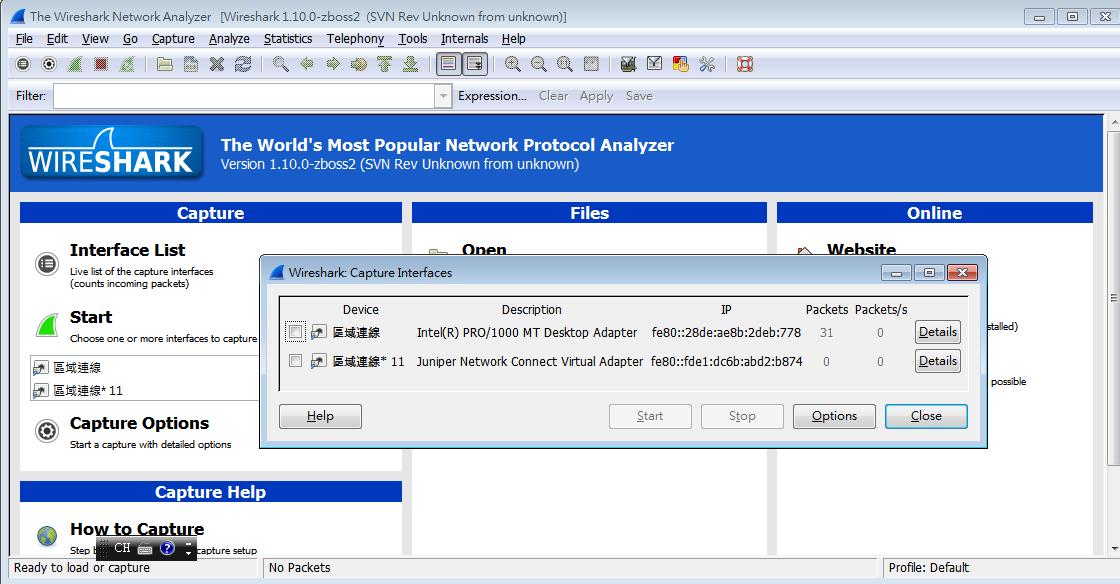The width and height of the screenshot is (1120, 584).
Task: Click Apply next to the filter
Action: (596, 96)
